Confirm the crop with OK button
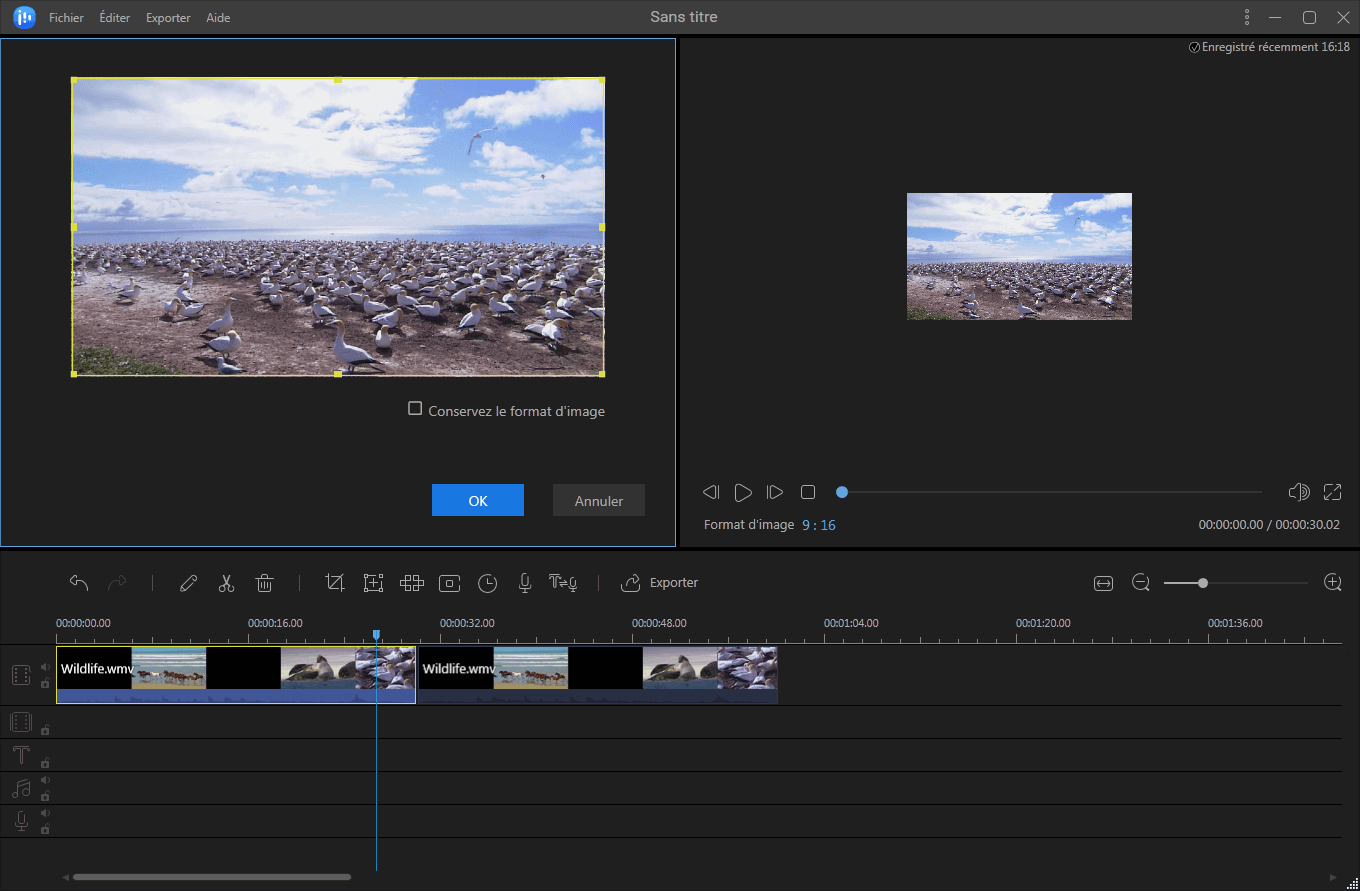This screenshot has height=891, width=1360. [x=478, y=500]
